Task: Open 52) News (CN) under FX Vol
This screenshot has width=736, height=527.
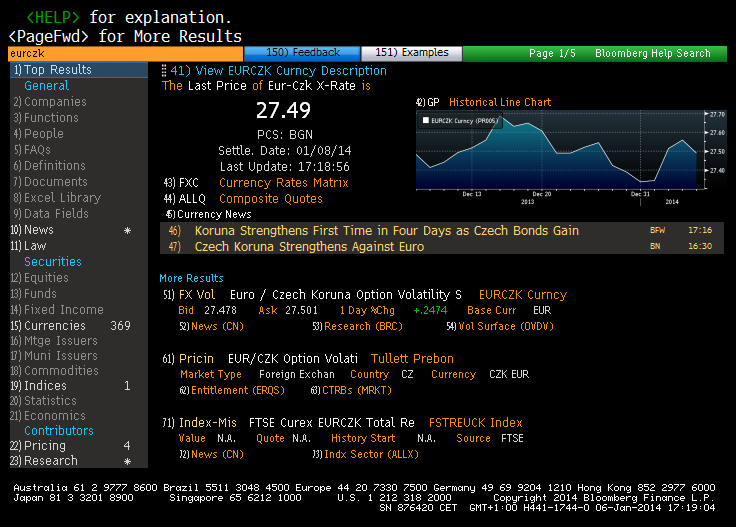Action: (x=211, y=327)
